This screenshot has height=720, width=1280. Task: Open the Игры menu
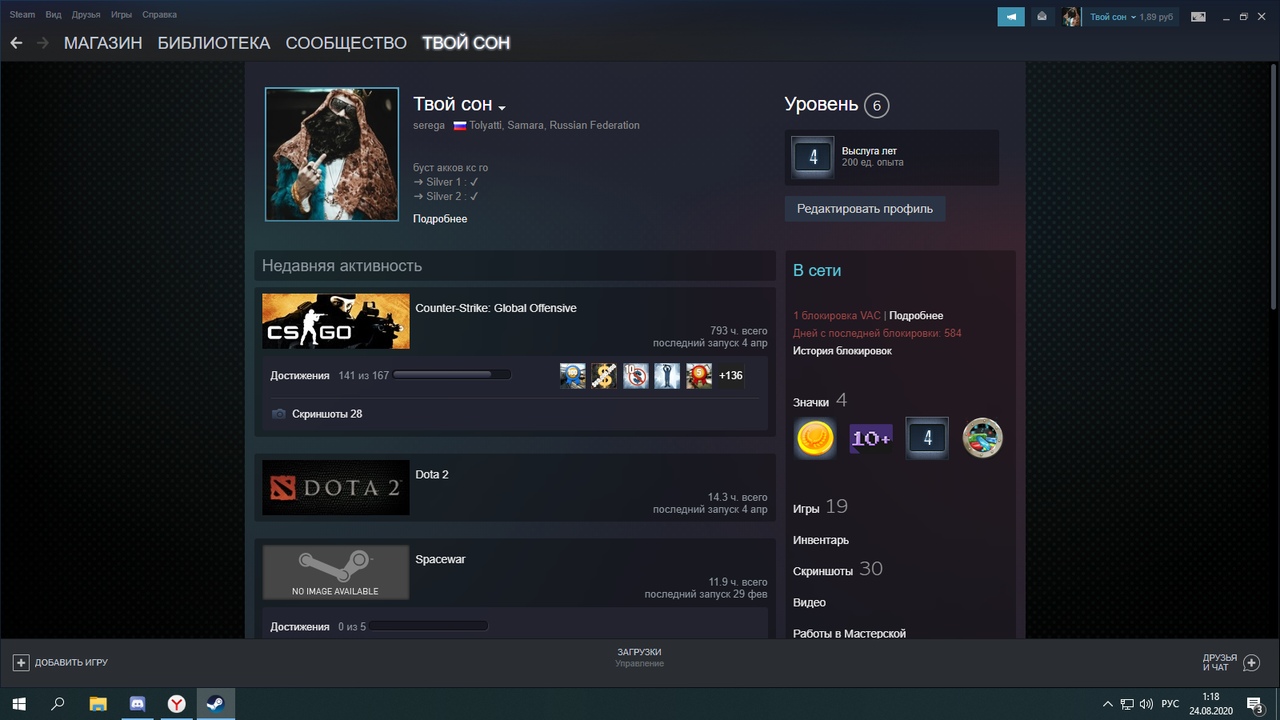[121, 15]
